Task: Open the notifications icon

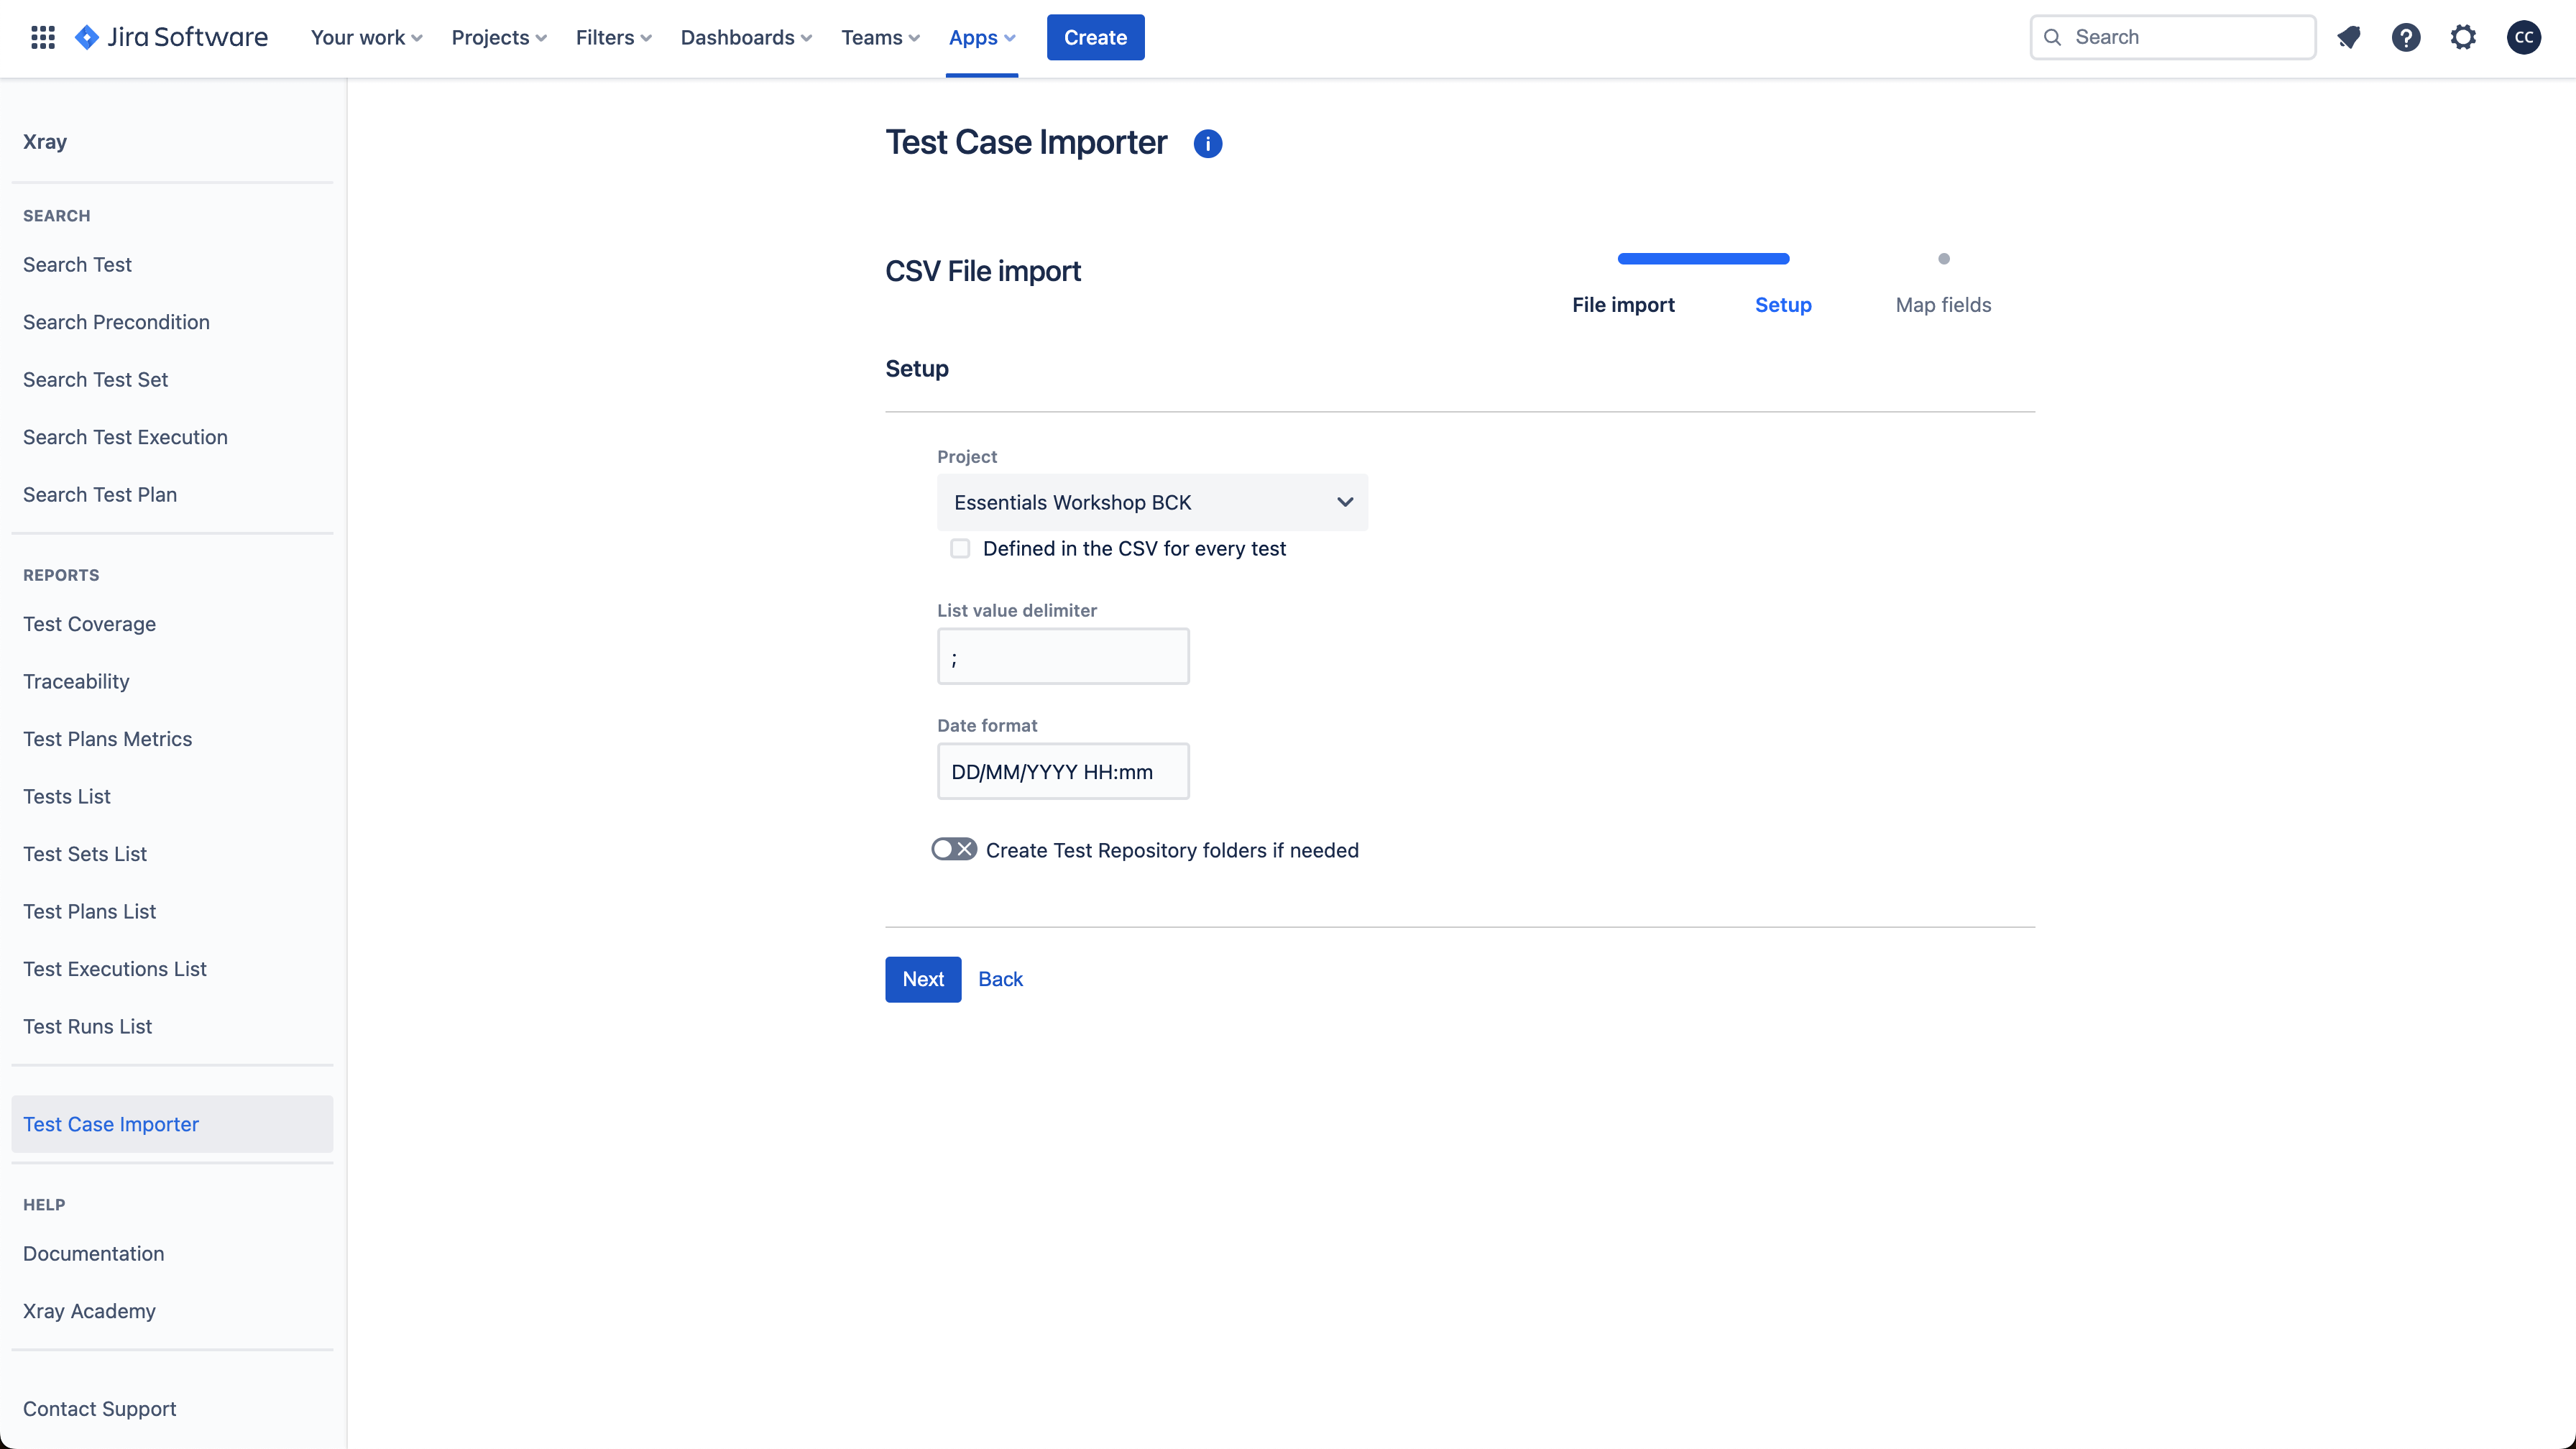Action: [2348, 37]
